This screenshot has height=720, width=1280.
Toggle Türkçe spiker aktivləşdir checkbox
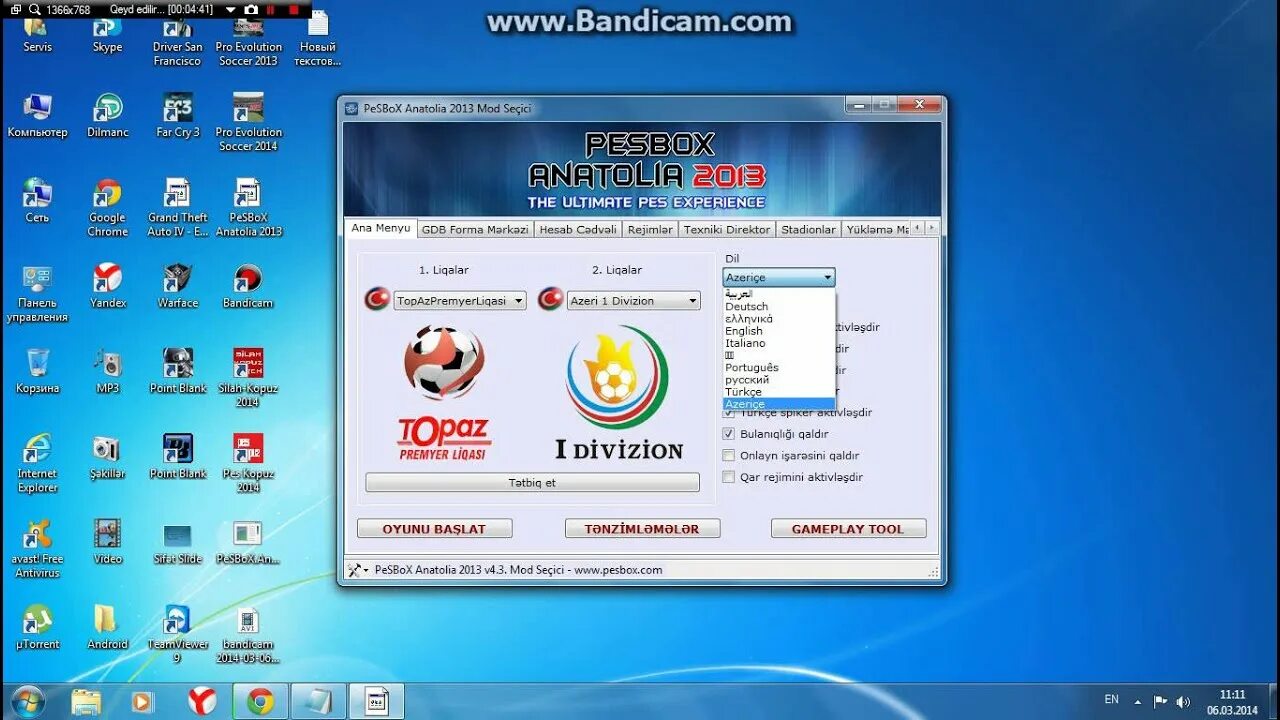pos(728,412)
